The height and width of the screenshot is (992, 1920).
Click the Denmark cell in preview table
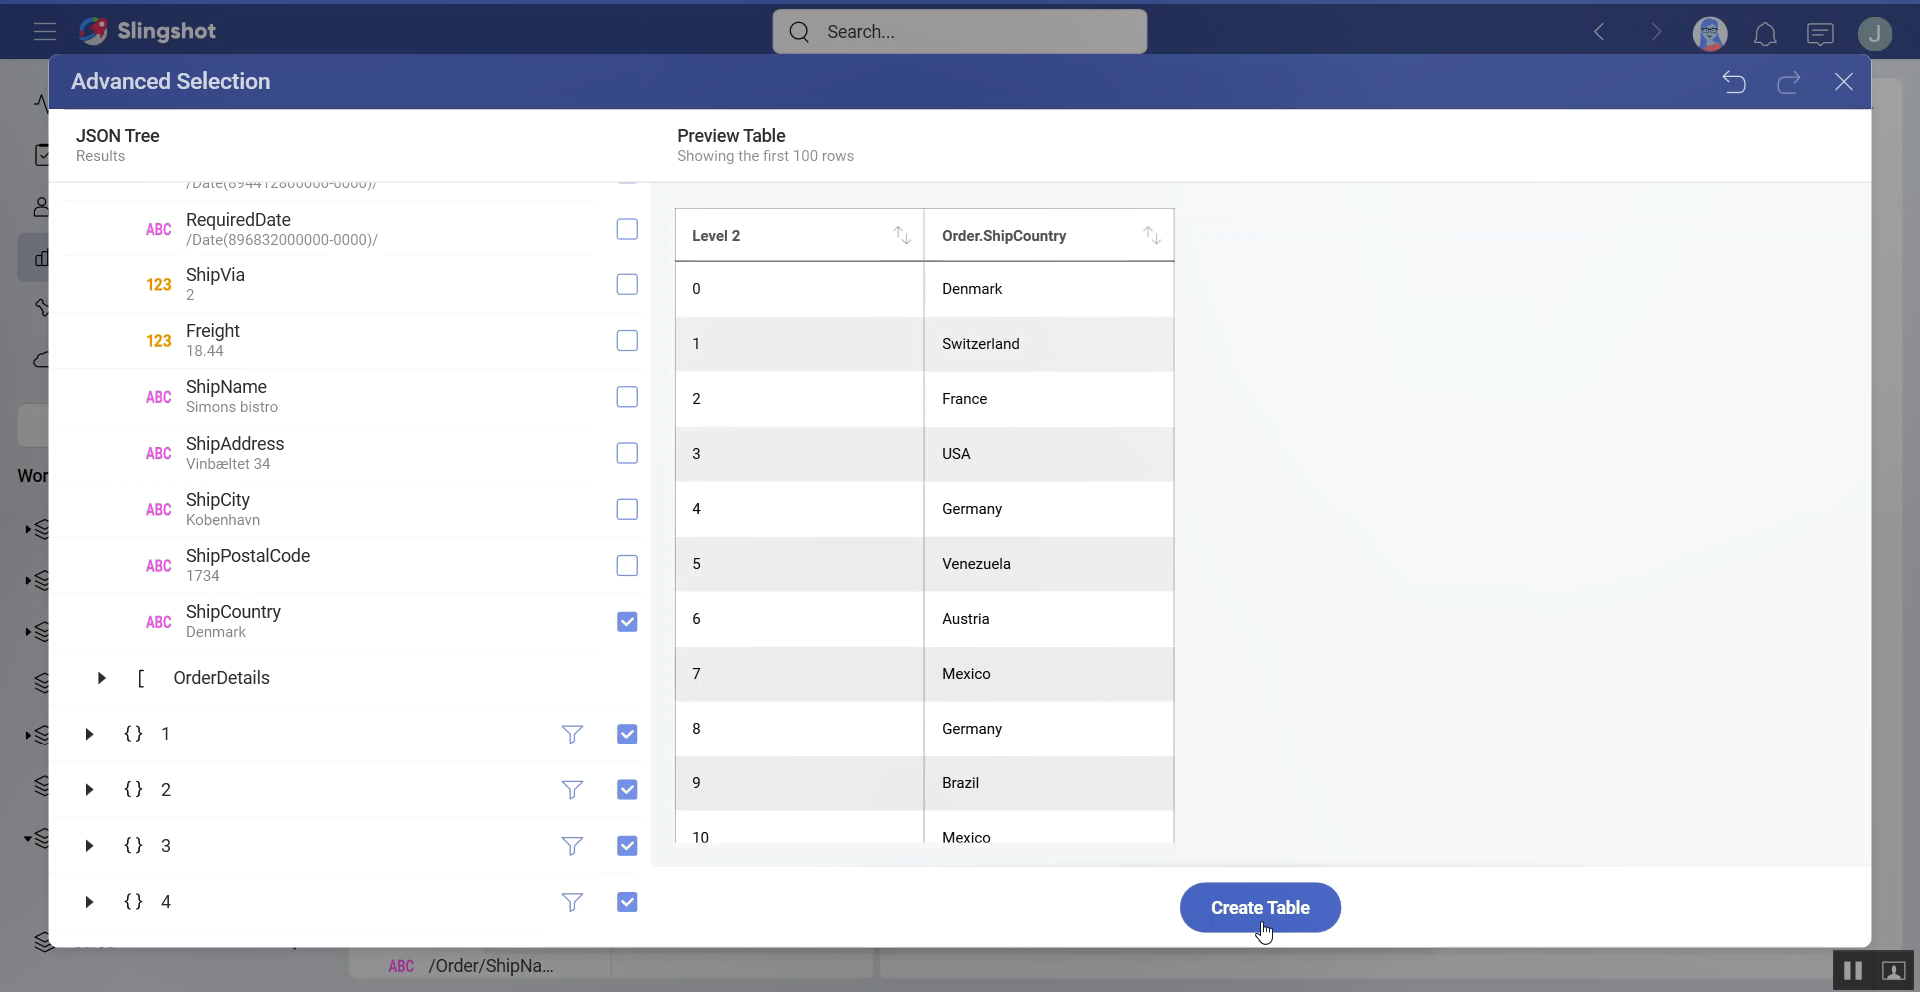(1049, 289)
